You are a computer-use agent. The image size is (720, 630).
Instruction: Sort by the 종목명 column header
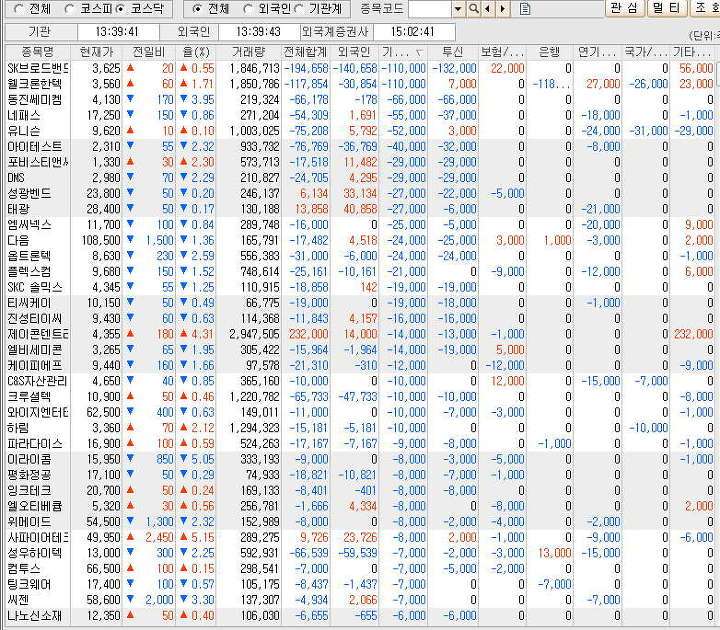[38, 52]
